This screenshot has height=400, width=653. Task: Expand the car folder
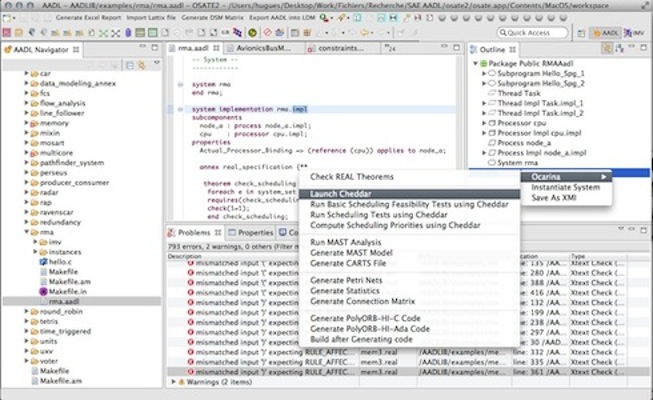(x=26, y=73)
